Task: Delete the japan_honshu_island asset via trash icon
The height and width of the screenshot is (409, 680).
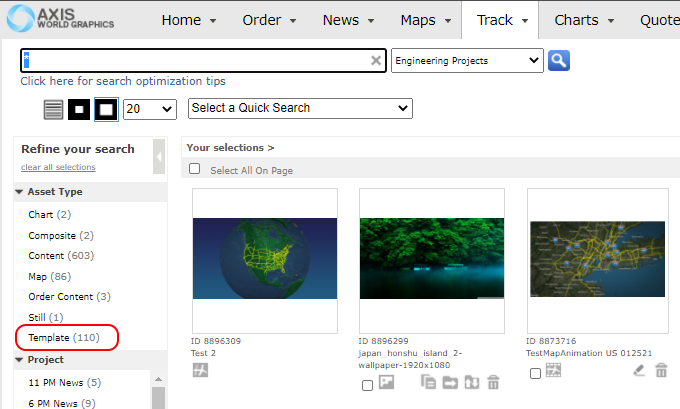Action: pyautogui.click(x=493, y=381)
